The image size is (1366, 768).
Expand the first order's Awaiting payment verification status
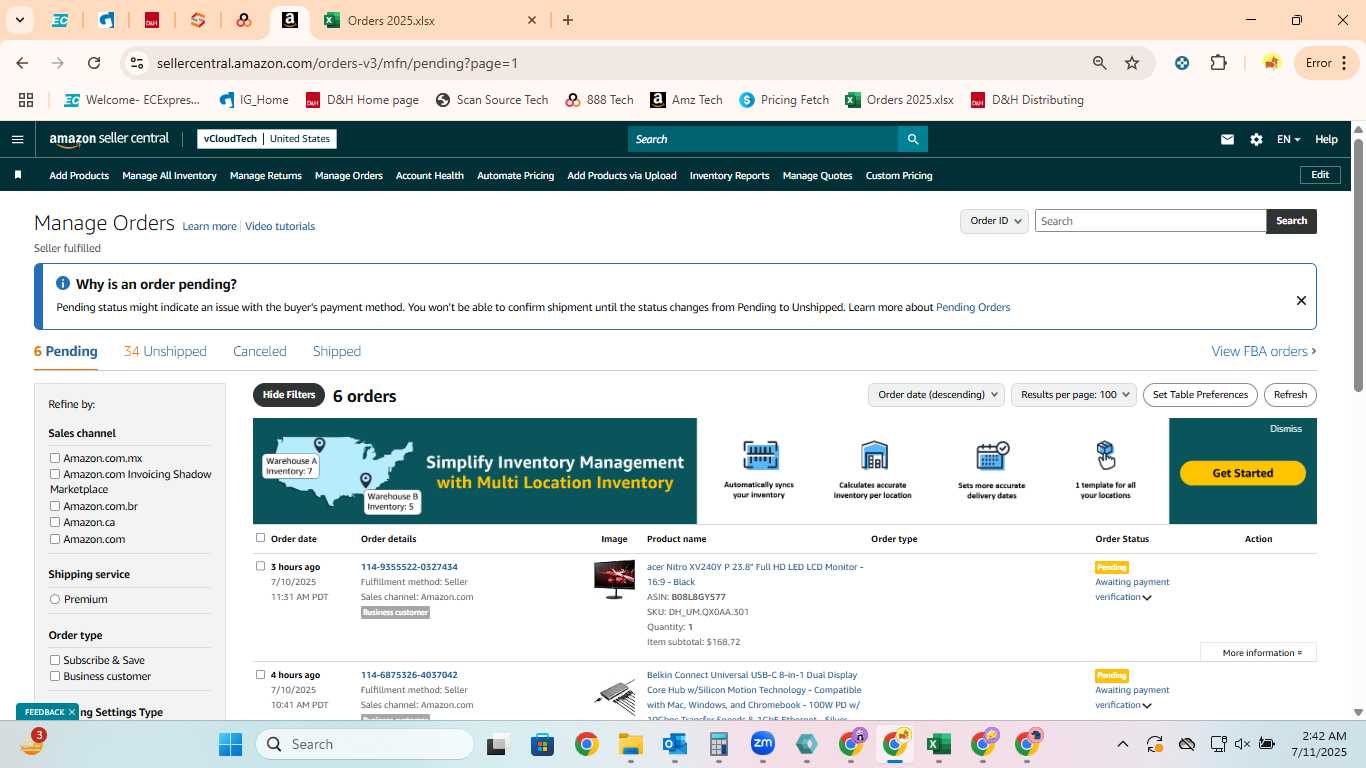point(1147,598)
